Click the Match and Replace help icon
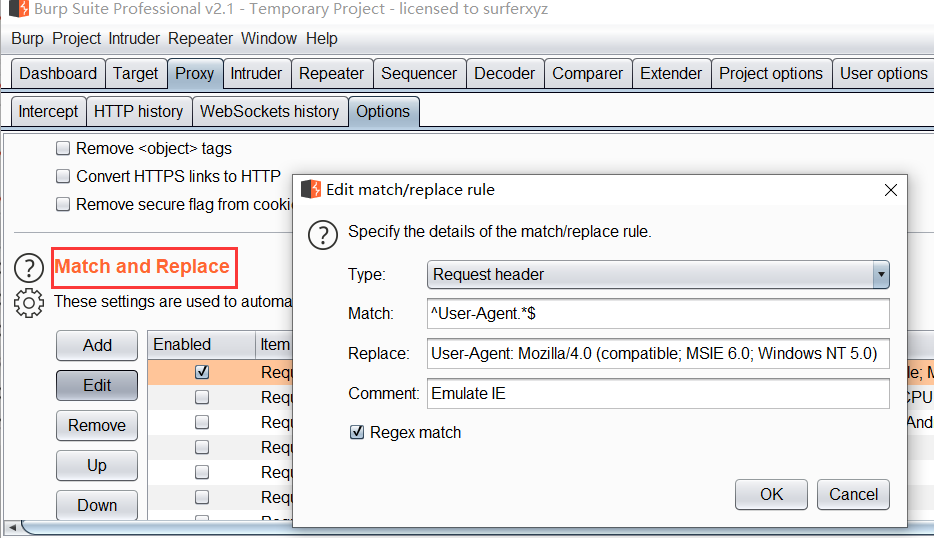The image size is (934, 538). [29, 268]
